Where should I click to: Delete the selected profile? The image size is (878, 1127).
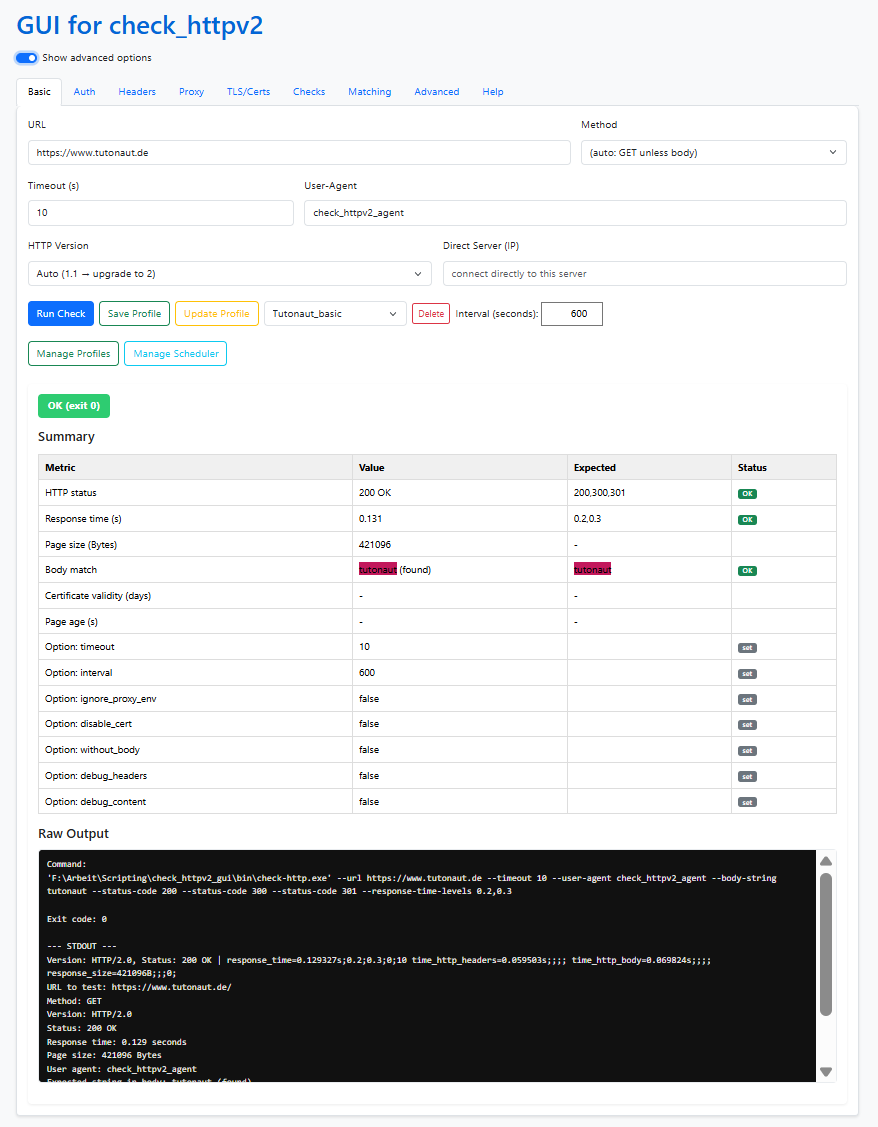431,314
